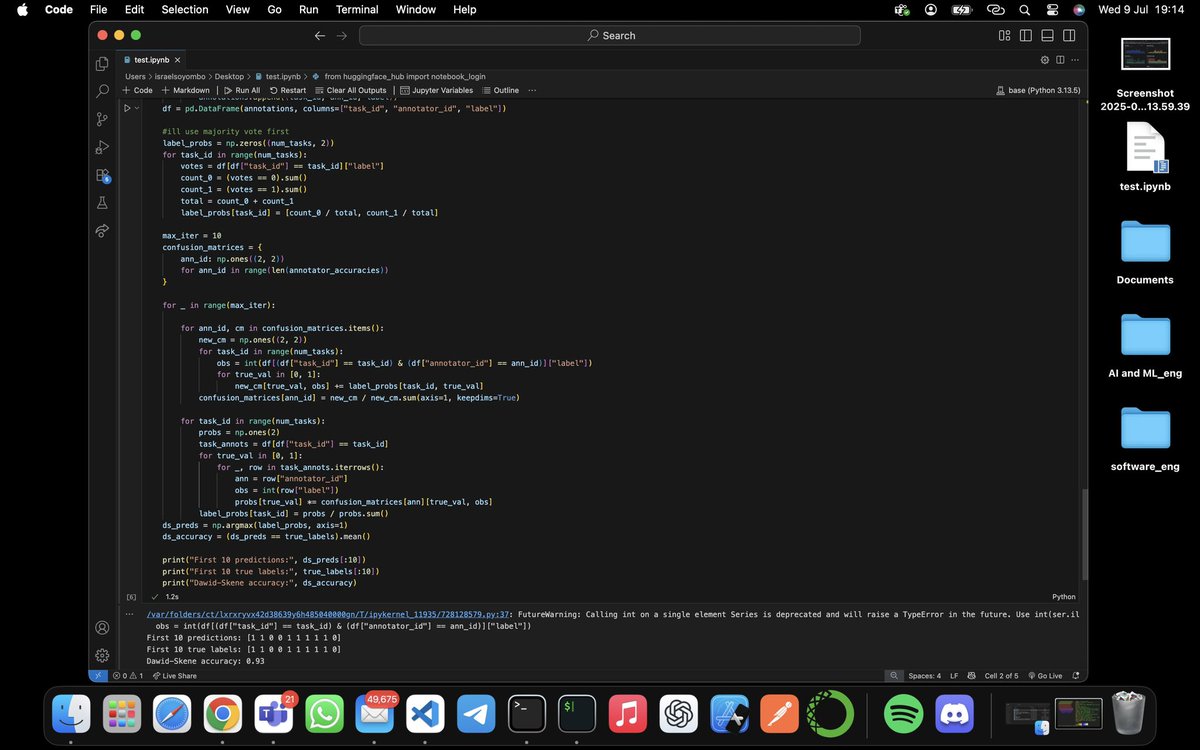The height and width of the screenshot is (750, 1200).
Task: Select kernel base (Python 3.13.5)
Action: (1039, 90)
